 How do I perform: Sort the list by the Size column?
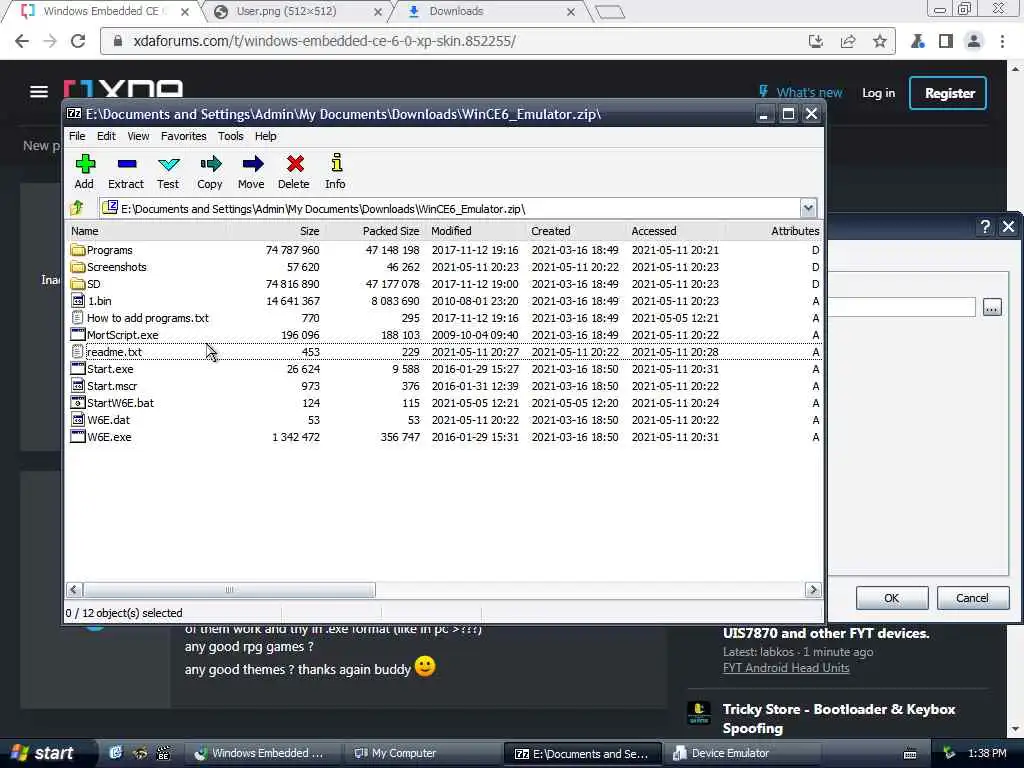277,231
